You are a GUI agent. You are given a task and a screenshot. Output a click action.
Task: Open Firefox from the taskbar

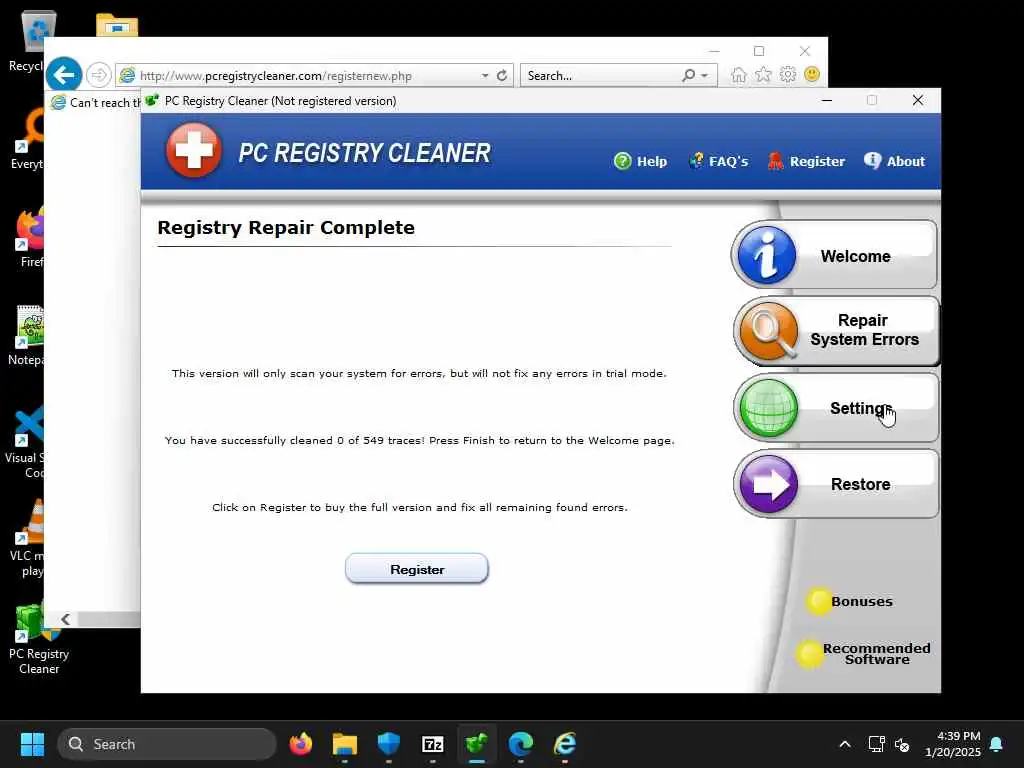300,744
